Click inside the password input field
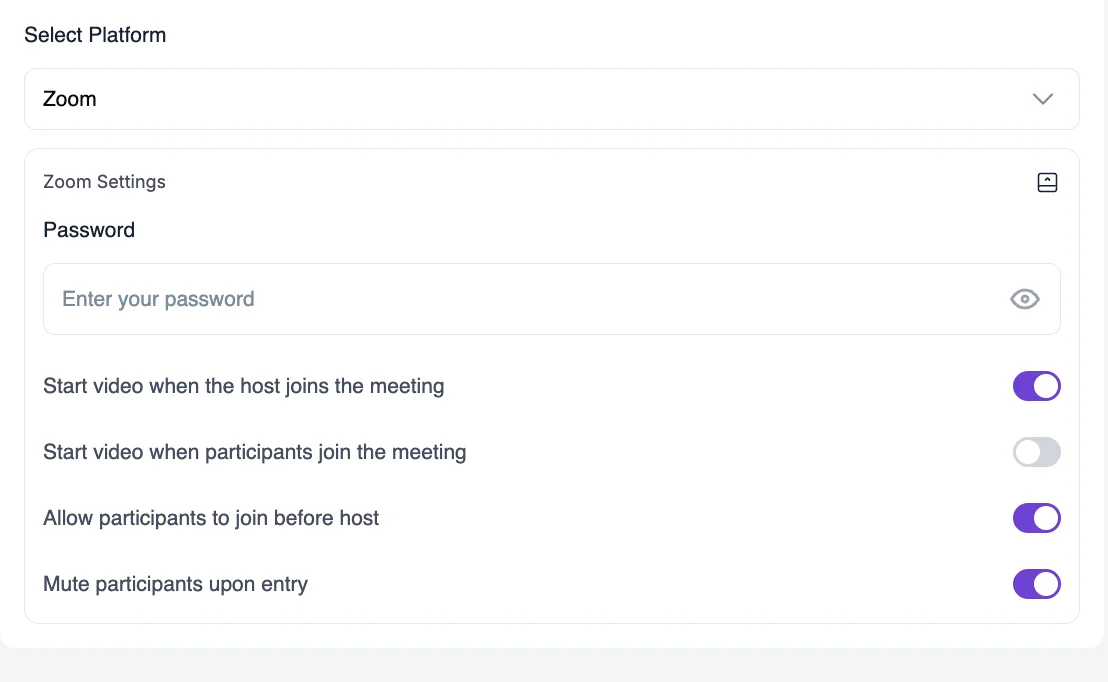This screenshot has height=682, width=1108. pyautogui.click(x=400, y=298)
